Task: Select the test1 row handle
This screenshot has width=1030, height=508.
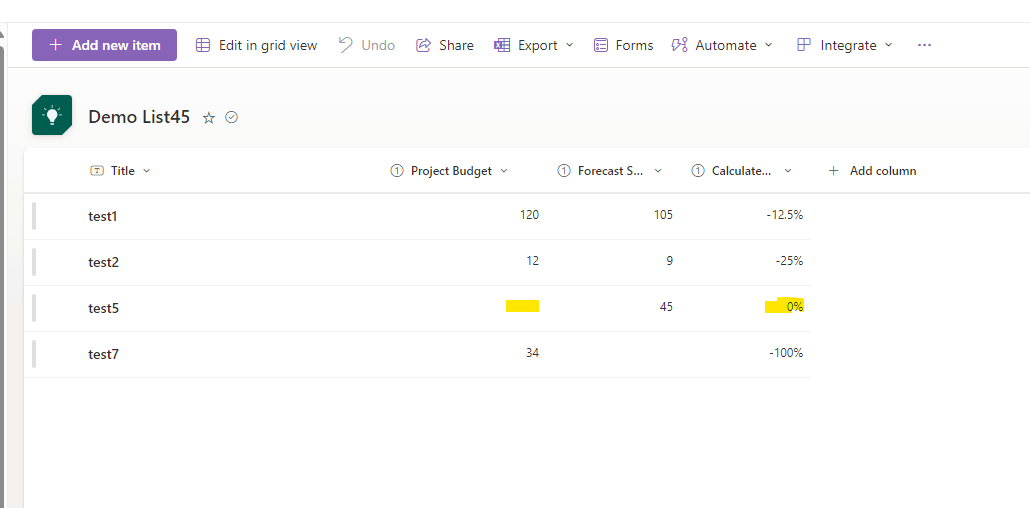Action: point(34,216)
